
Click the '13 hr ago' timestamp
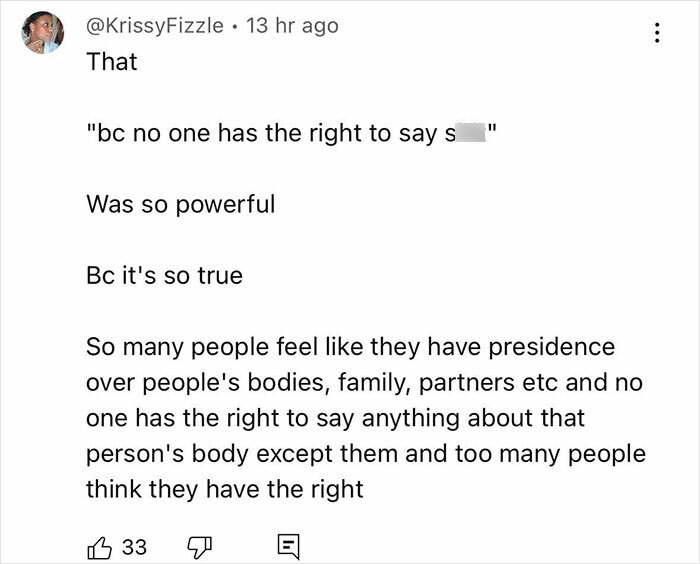(x=291, y=26)
